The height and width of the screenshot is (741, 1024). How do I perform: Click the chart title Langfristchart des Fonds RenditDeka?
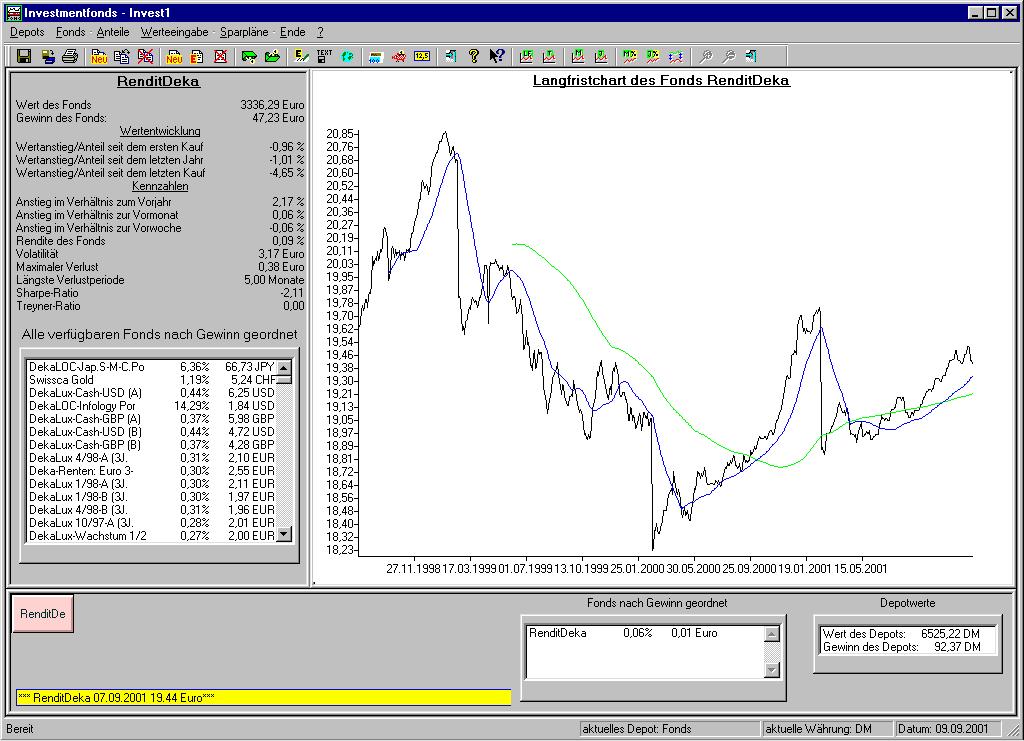(661, 80)
